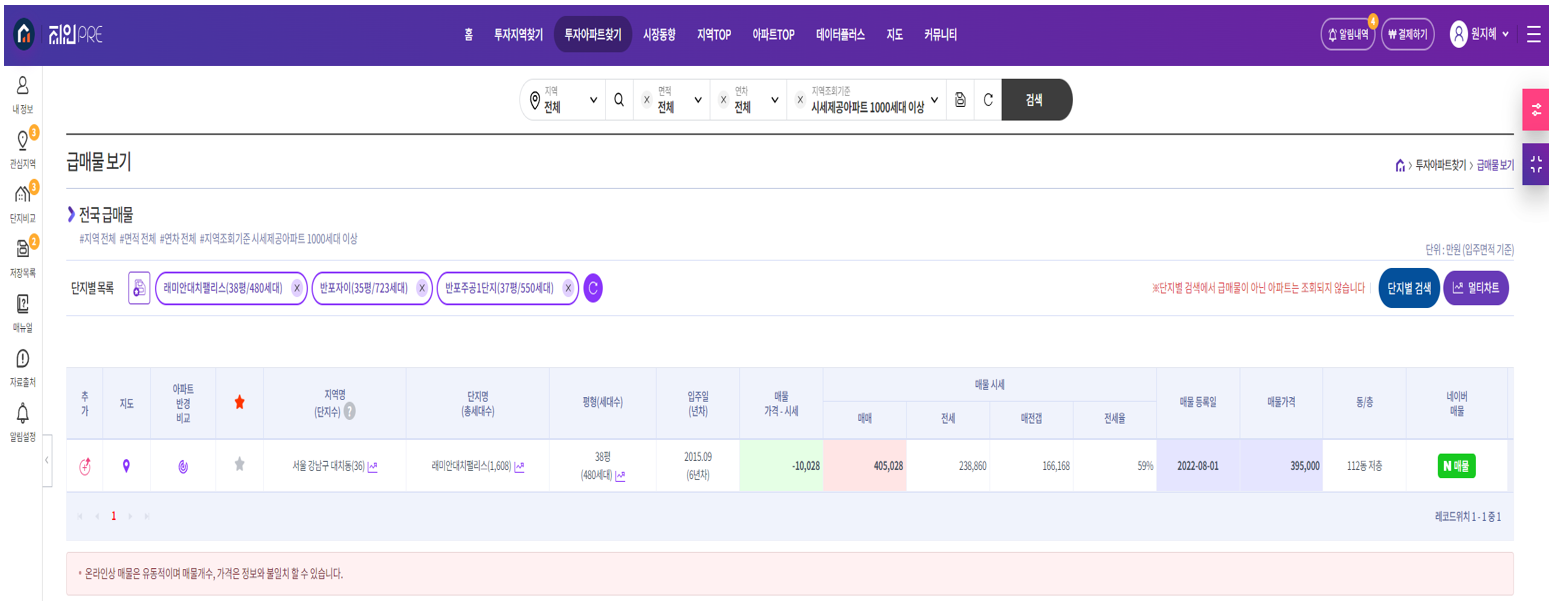The width and height of the screenshot is (1553, 603).
Task: Click the pink add icon in the 추가 column
Action: point(85,466)
